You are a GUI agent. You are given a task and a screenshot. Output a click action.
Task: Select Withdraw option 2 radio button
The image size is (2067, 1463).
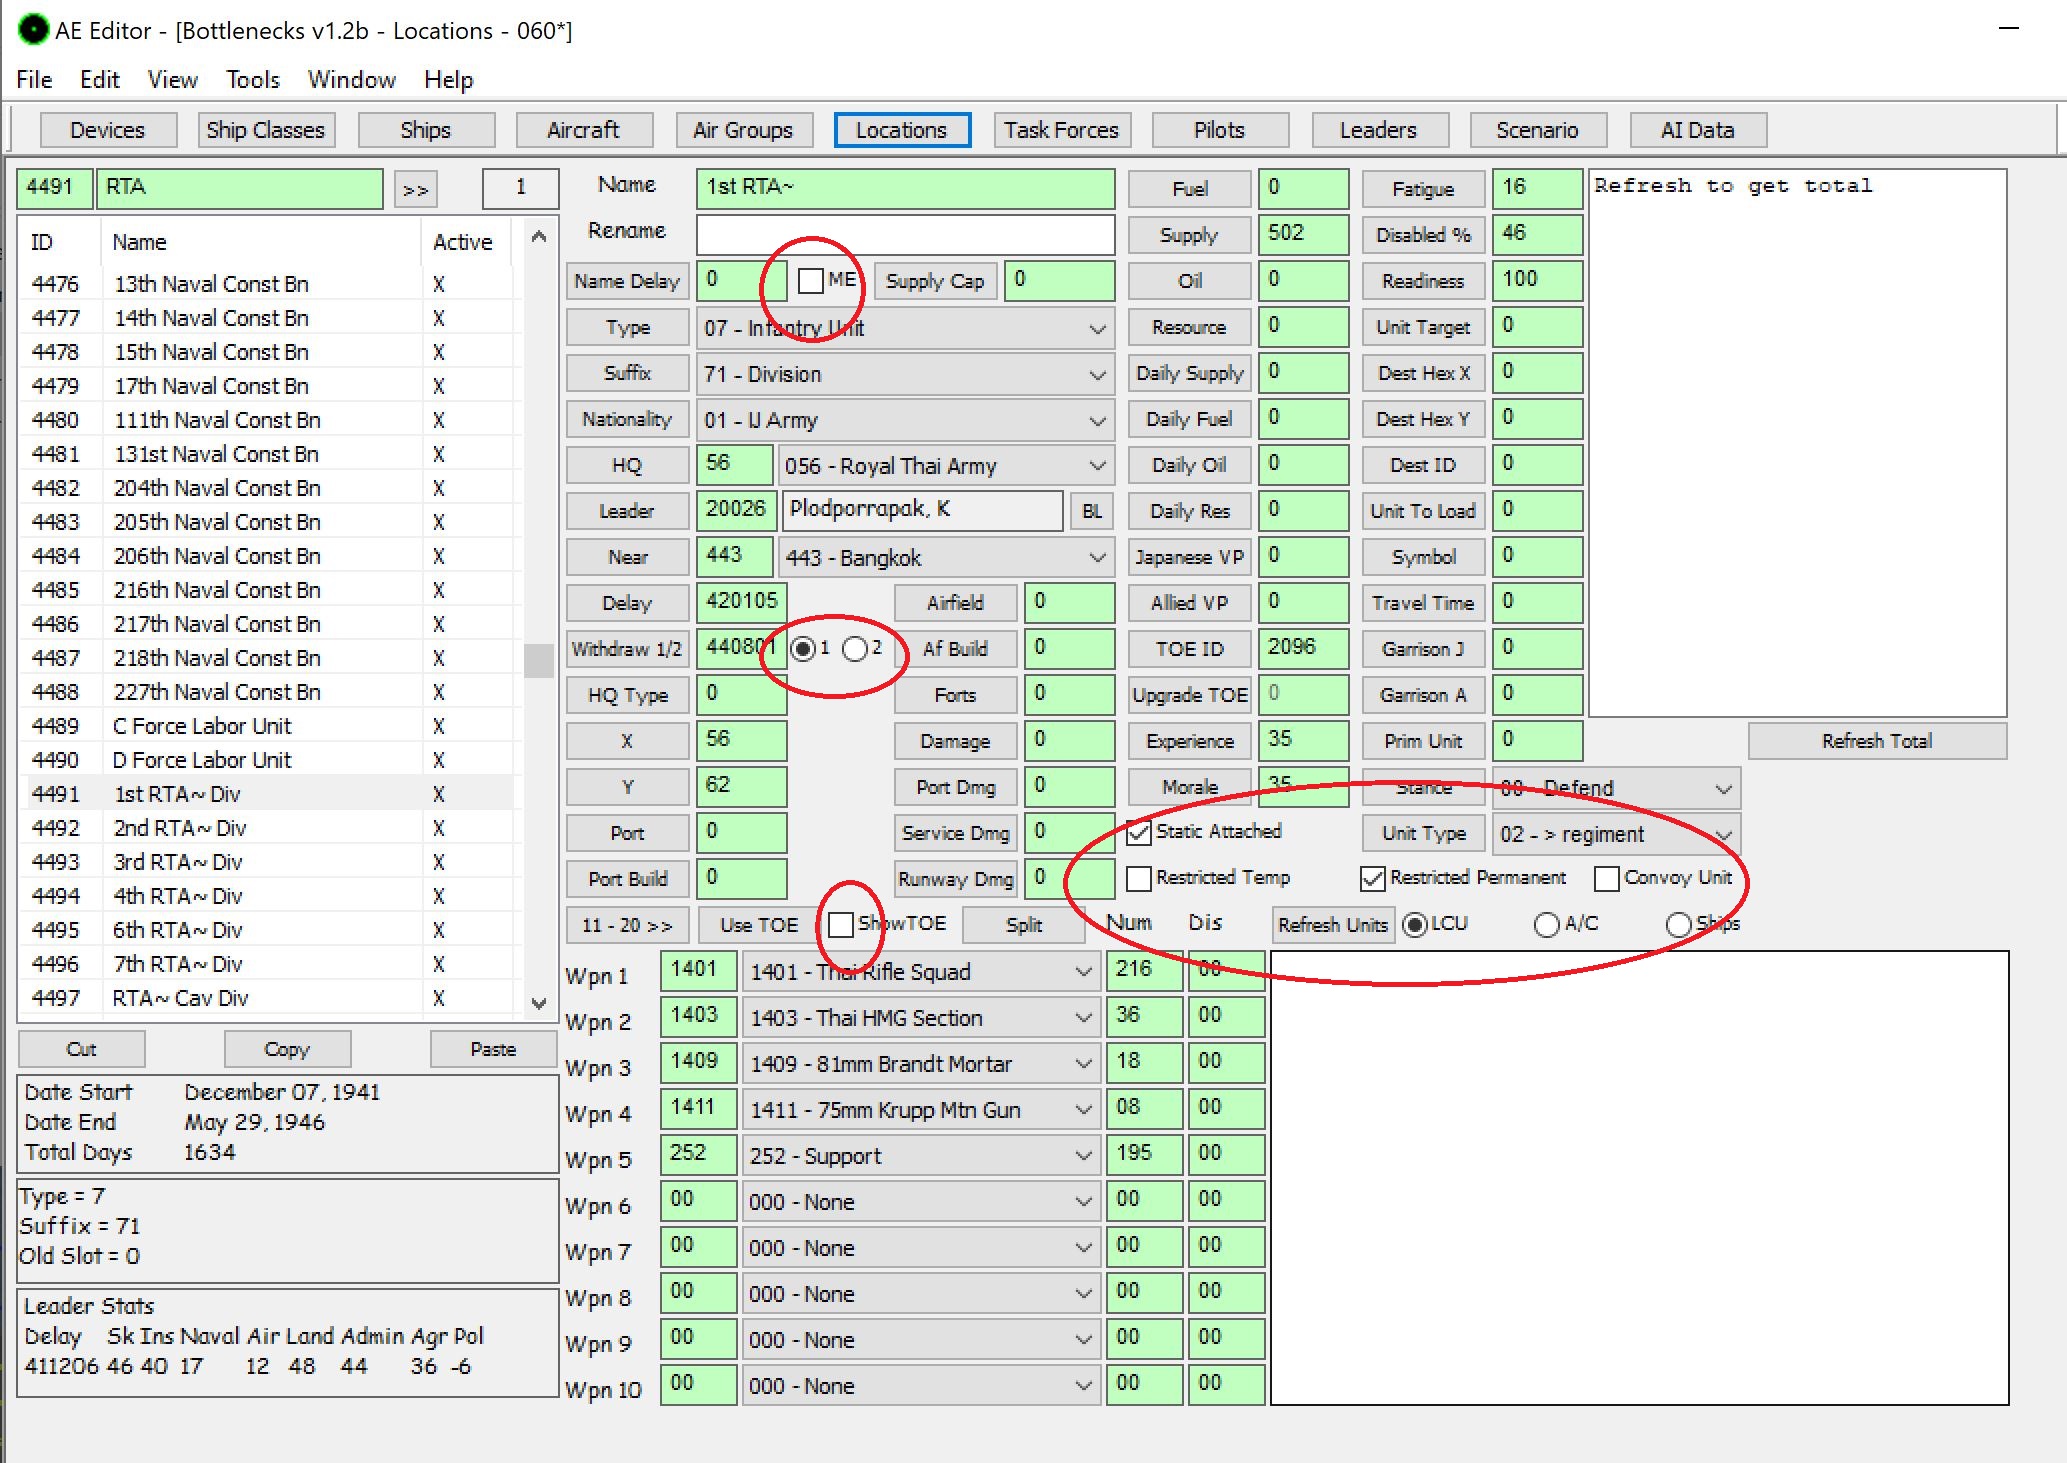pos(855,649)
